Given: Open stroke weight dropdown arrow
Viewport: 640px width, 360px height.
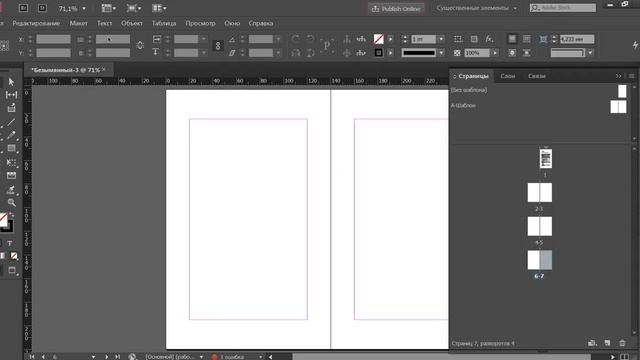Looking at the screenshot, I should point(441,39).
